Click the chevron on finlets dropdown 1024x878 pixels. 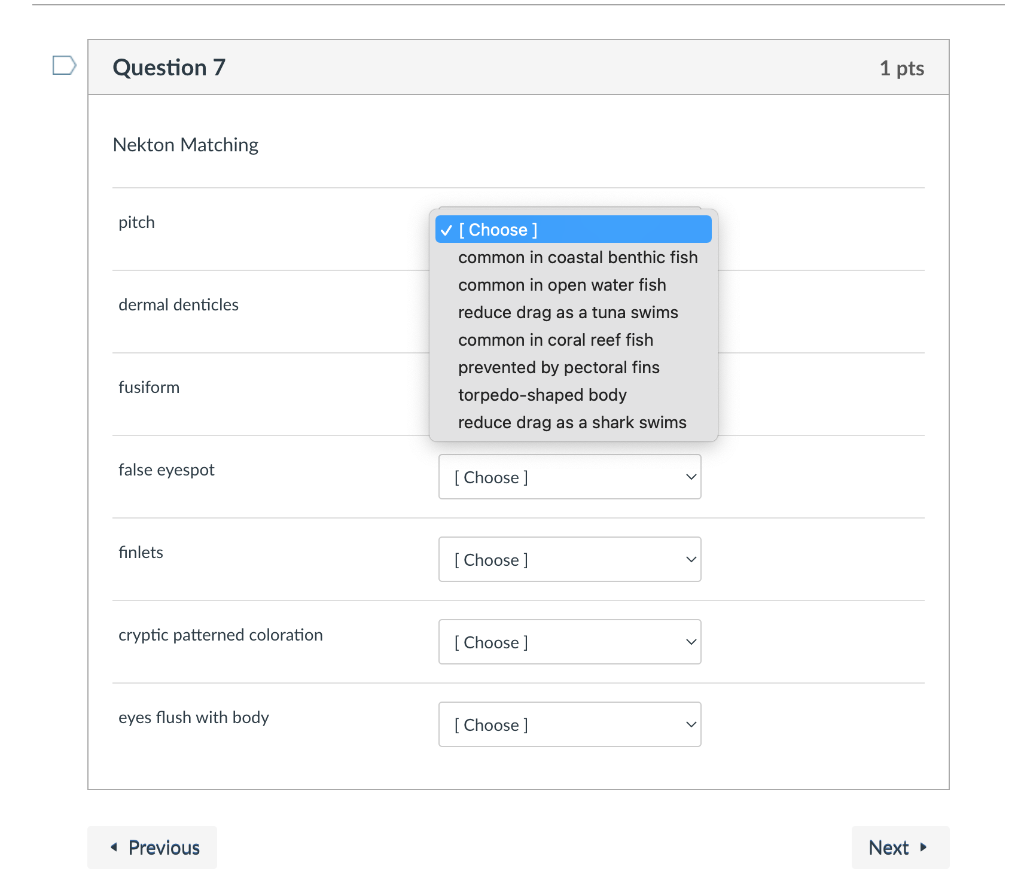[691, 559]
